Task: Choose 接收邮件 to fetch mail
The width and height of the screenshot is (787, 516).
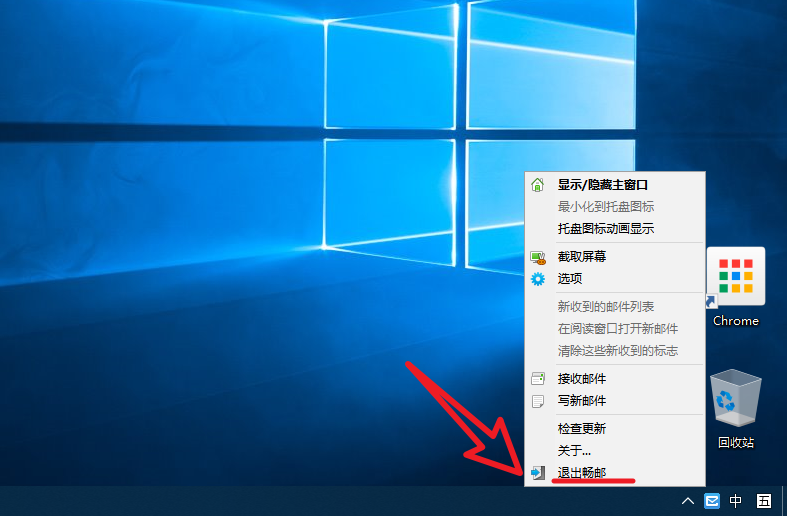Action: 615,378
